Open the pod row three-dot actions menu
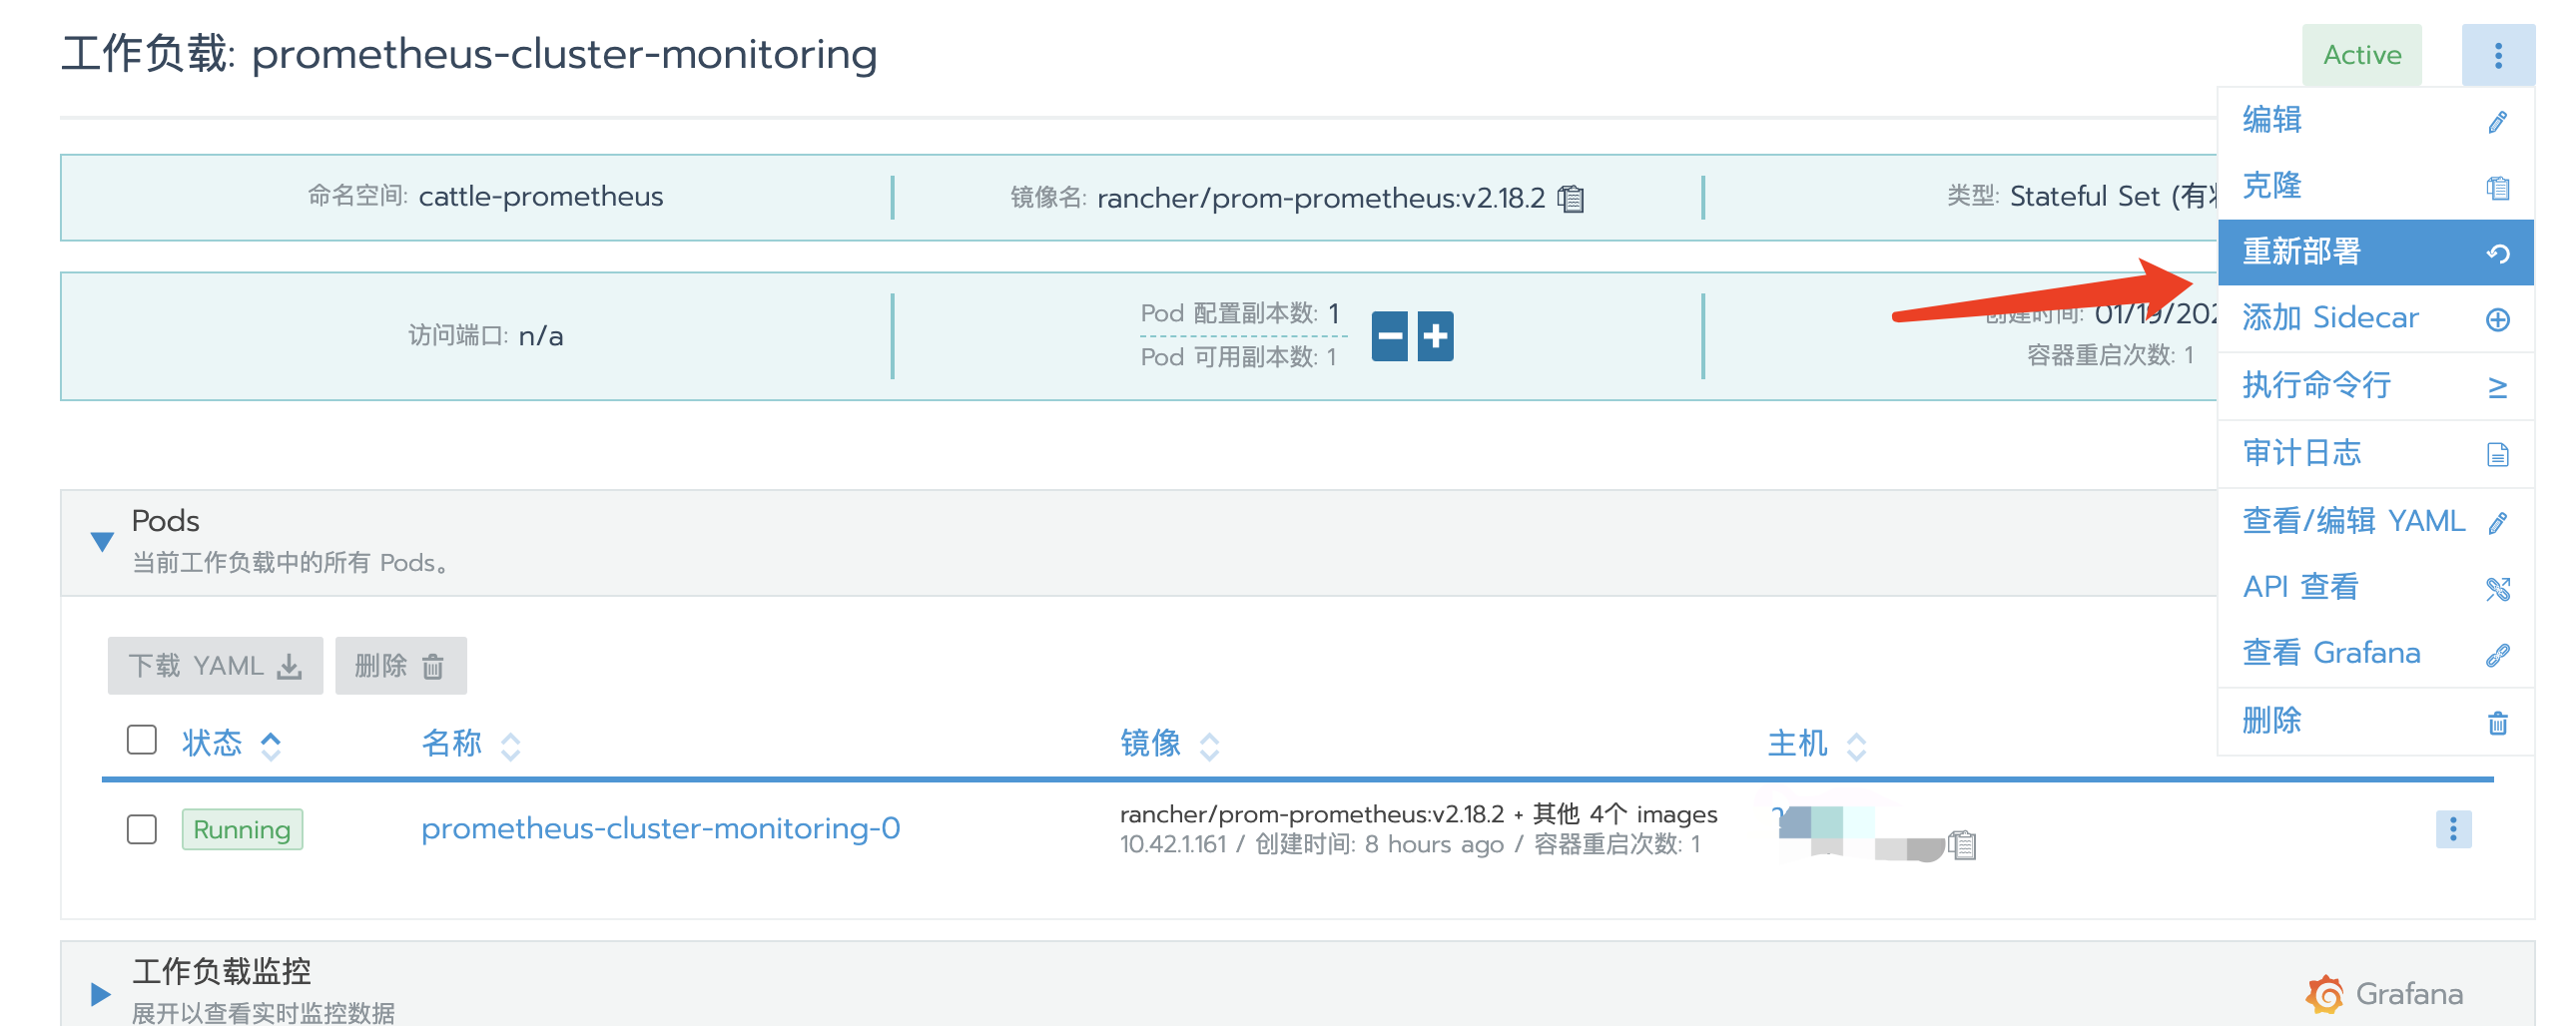This screenshot has width=2576, height=1026. (2452, 829)
